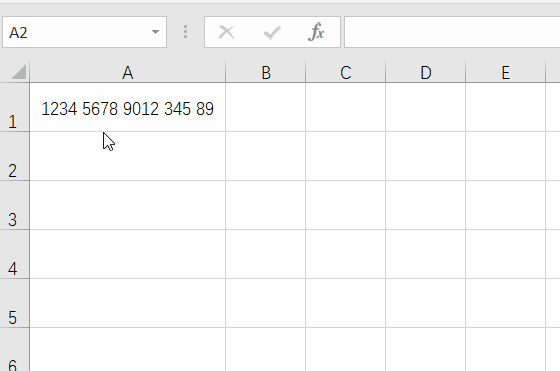Viewport: 560px width, 371px height.
Task: Click the Select All triangle corner
Action: tap(18, 72)
